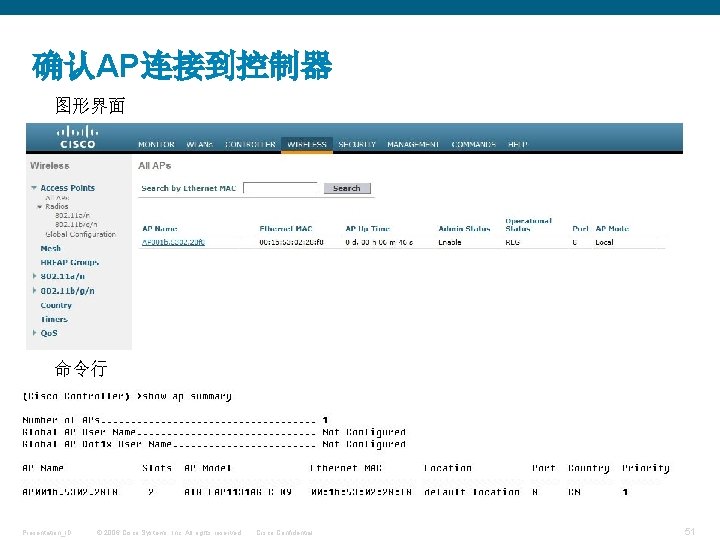Viewport: 720px width, 540px height.
Task: Open Radios in the sidebar
Action: point(56,207)
